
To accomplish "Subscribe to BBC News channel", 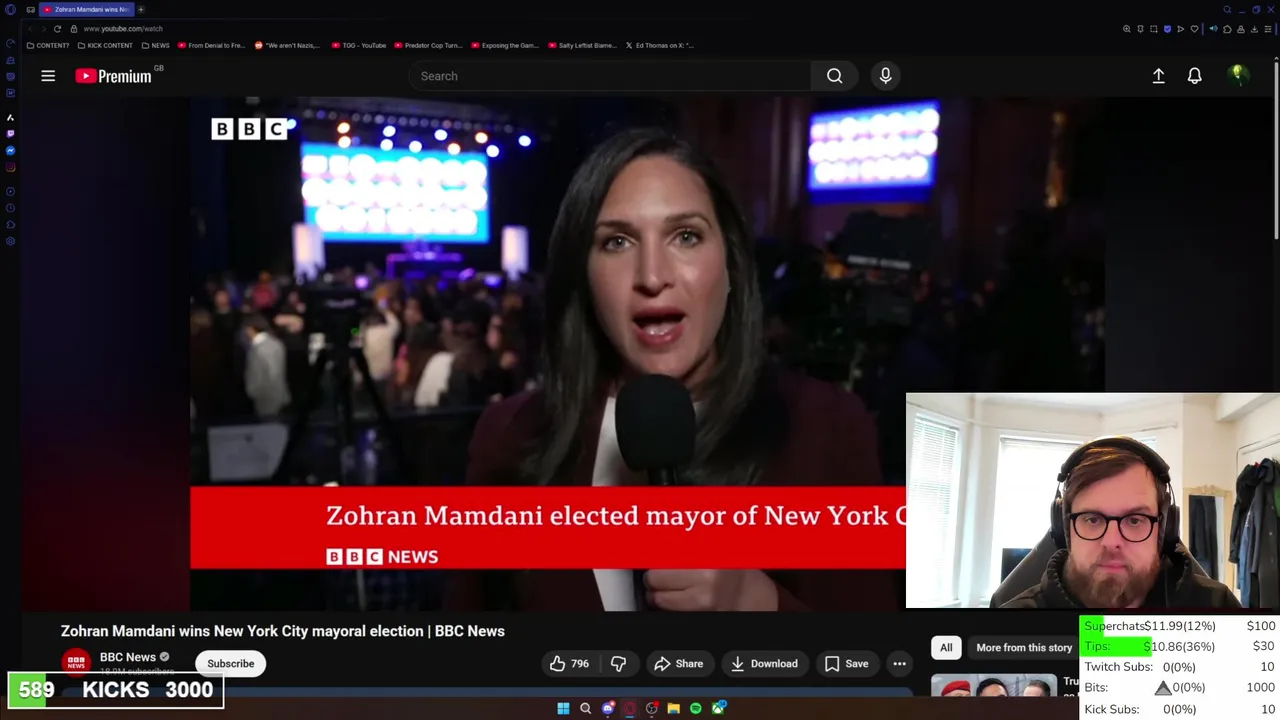I will pyautogui.click(x=231, y=664).
